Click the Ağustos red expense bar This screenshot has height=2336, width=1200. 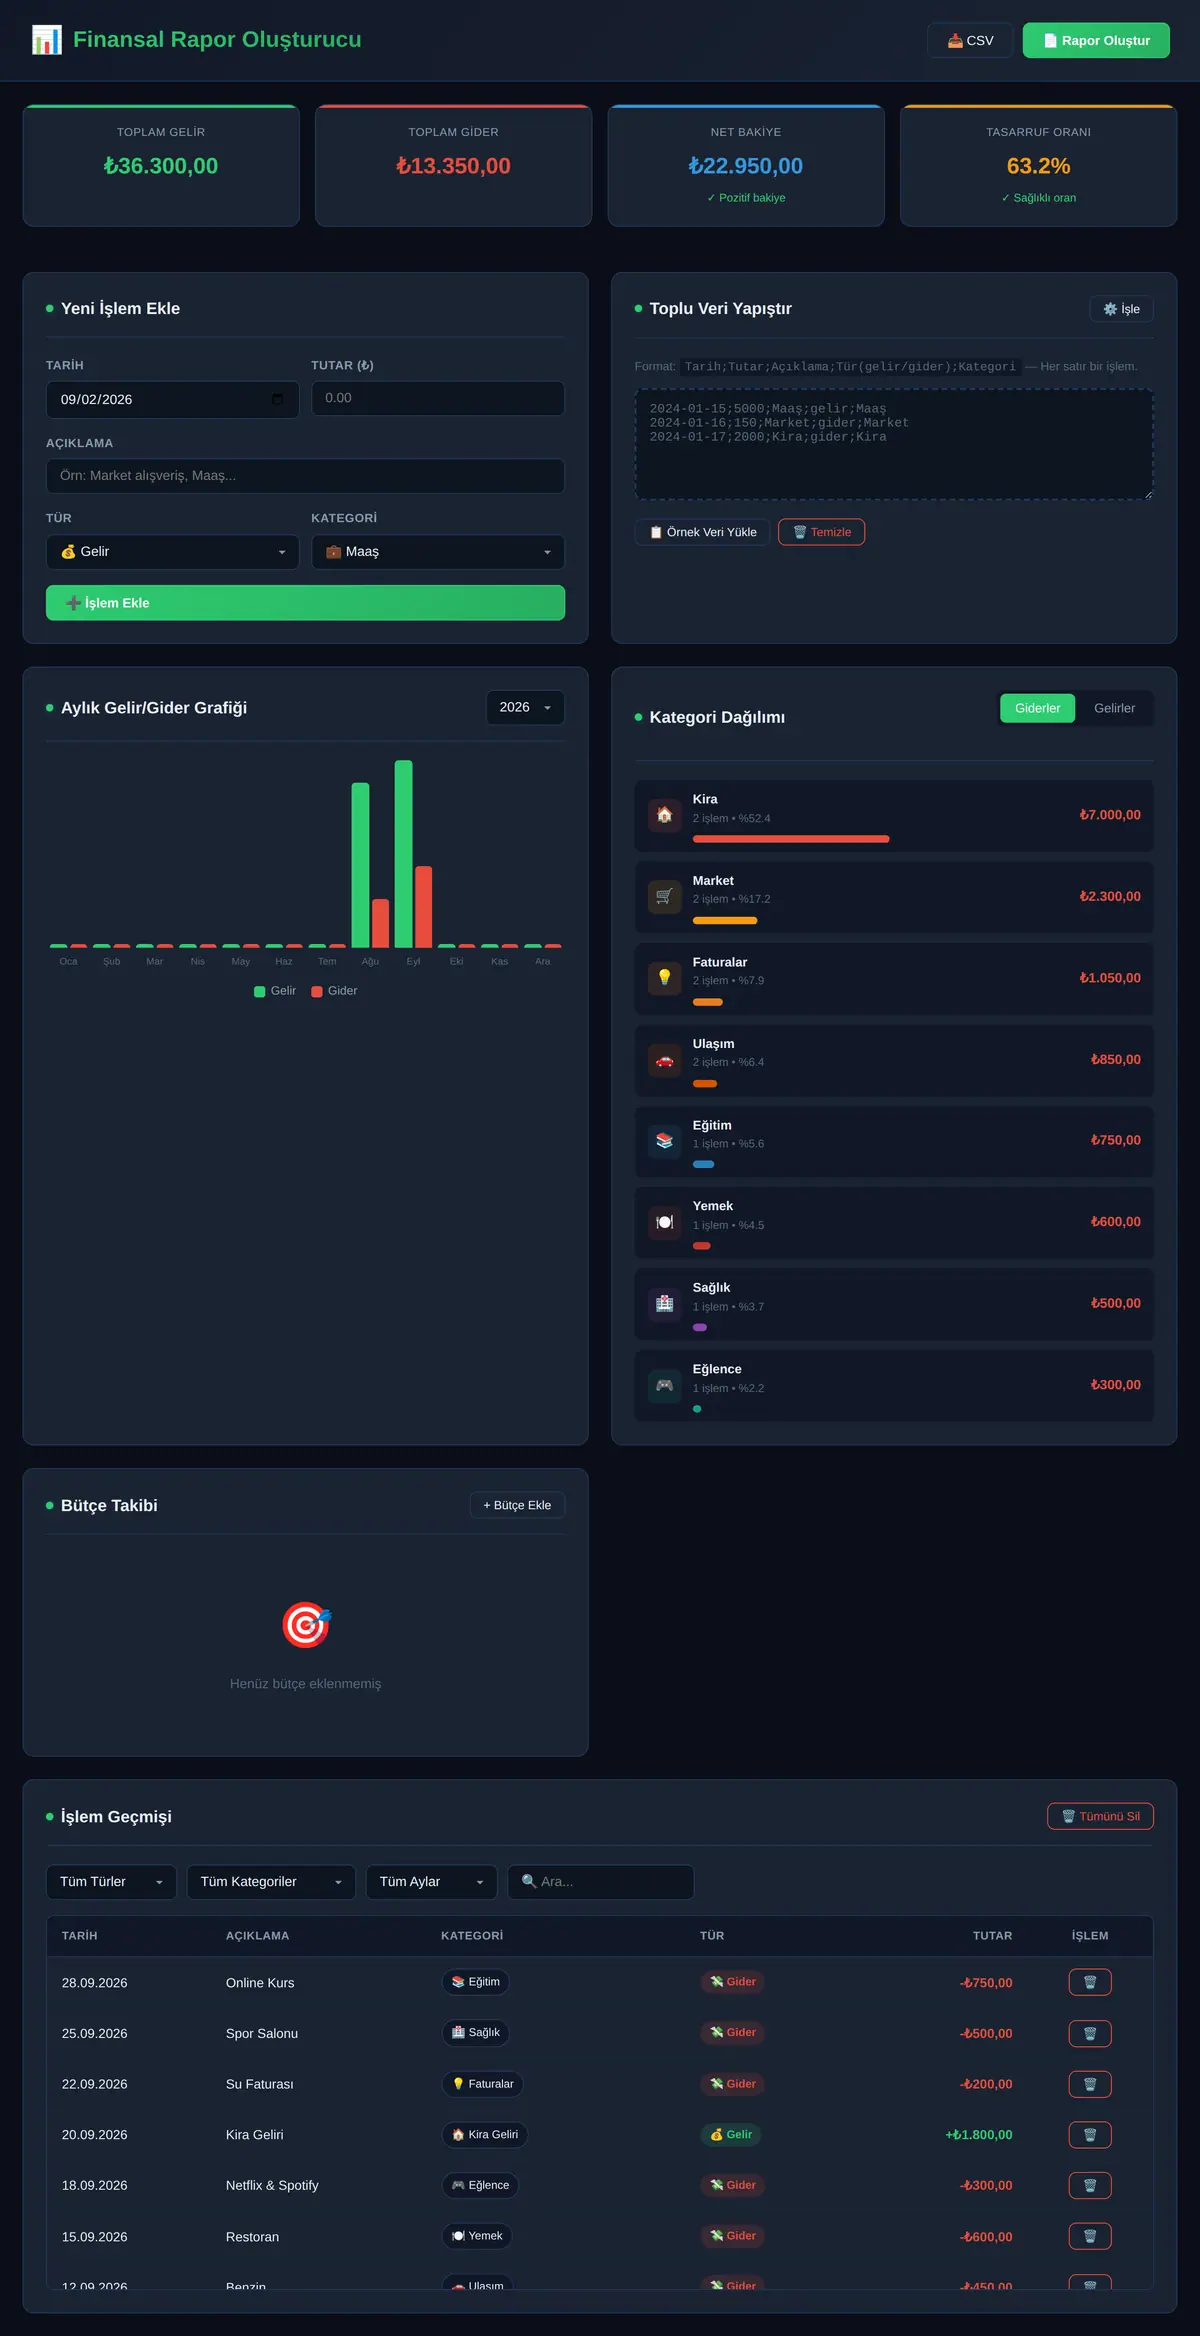coord(381,923)
